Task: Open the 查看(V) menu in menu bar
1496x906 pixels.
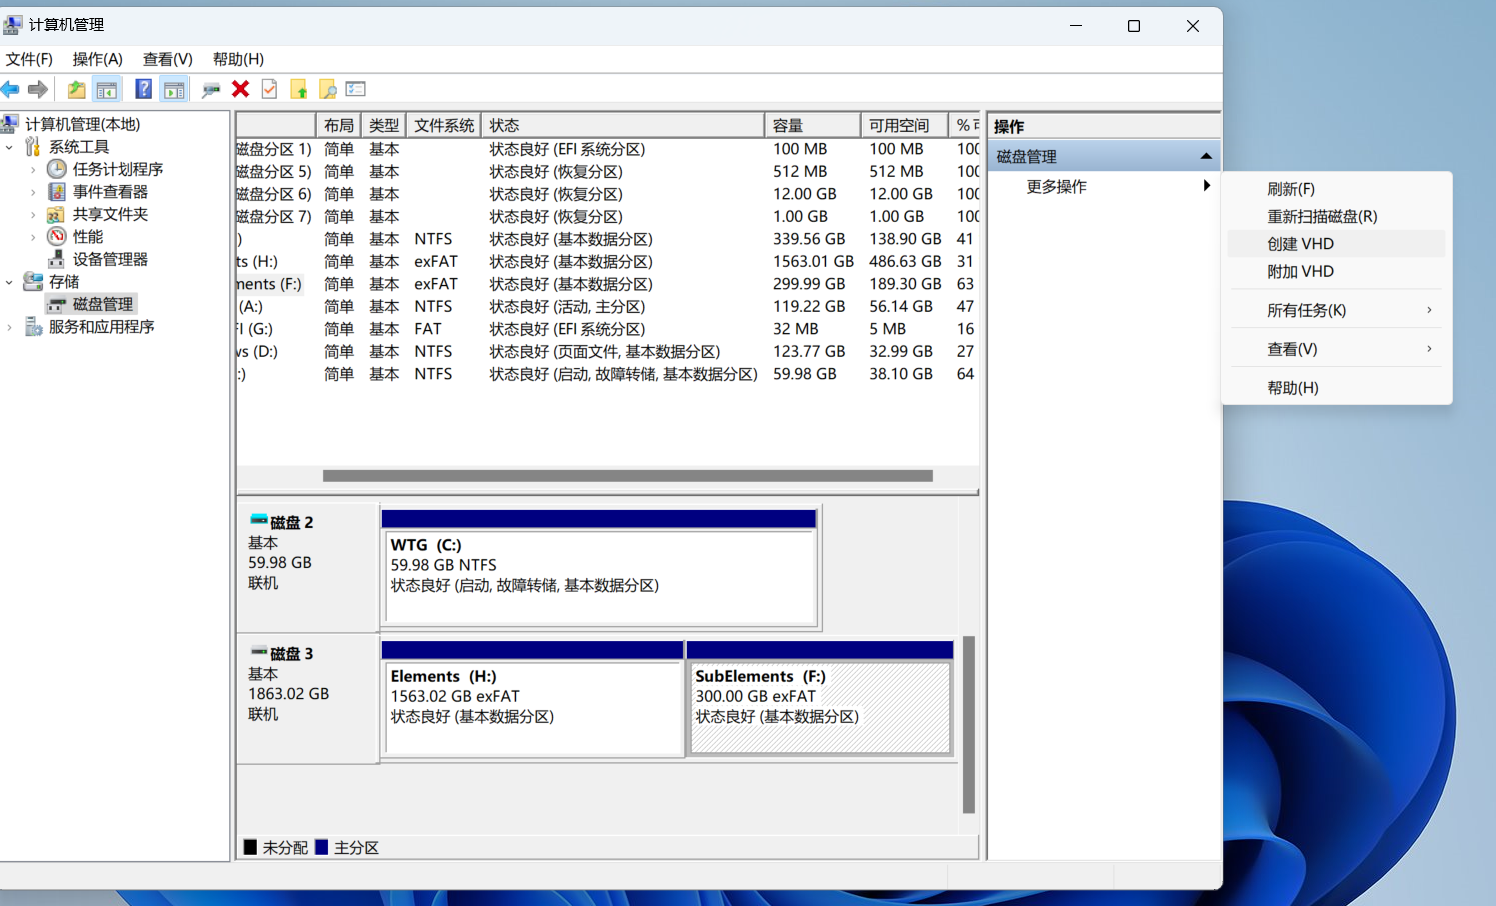Action: 168,59
